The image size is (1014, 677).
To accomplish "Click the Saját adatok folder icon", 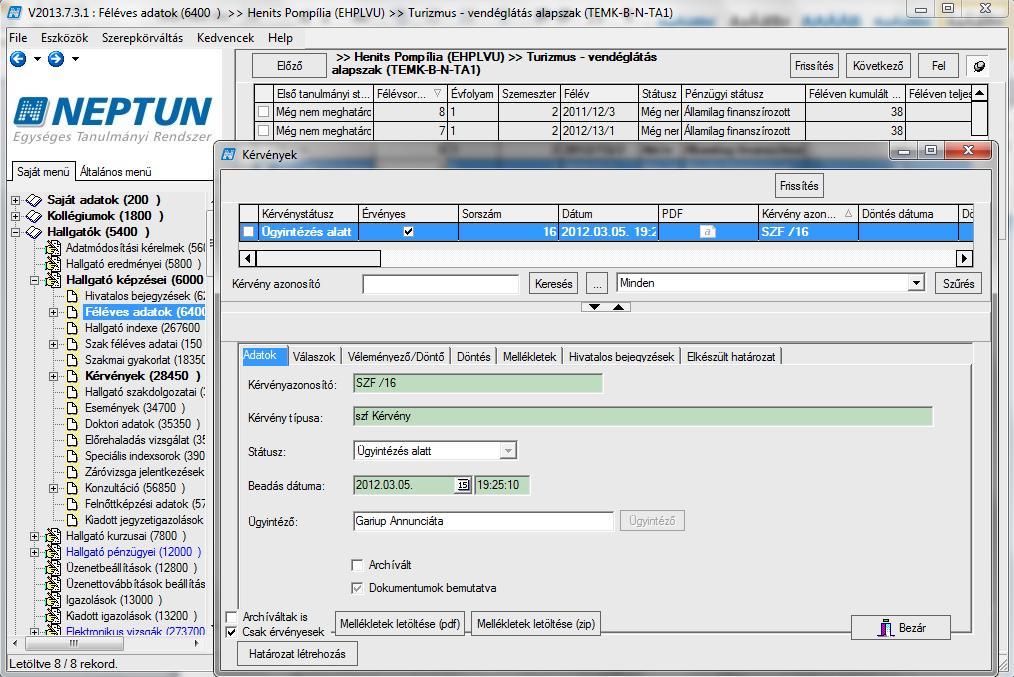I will tap(34, 200).
